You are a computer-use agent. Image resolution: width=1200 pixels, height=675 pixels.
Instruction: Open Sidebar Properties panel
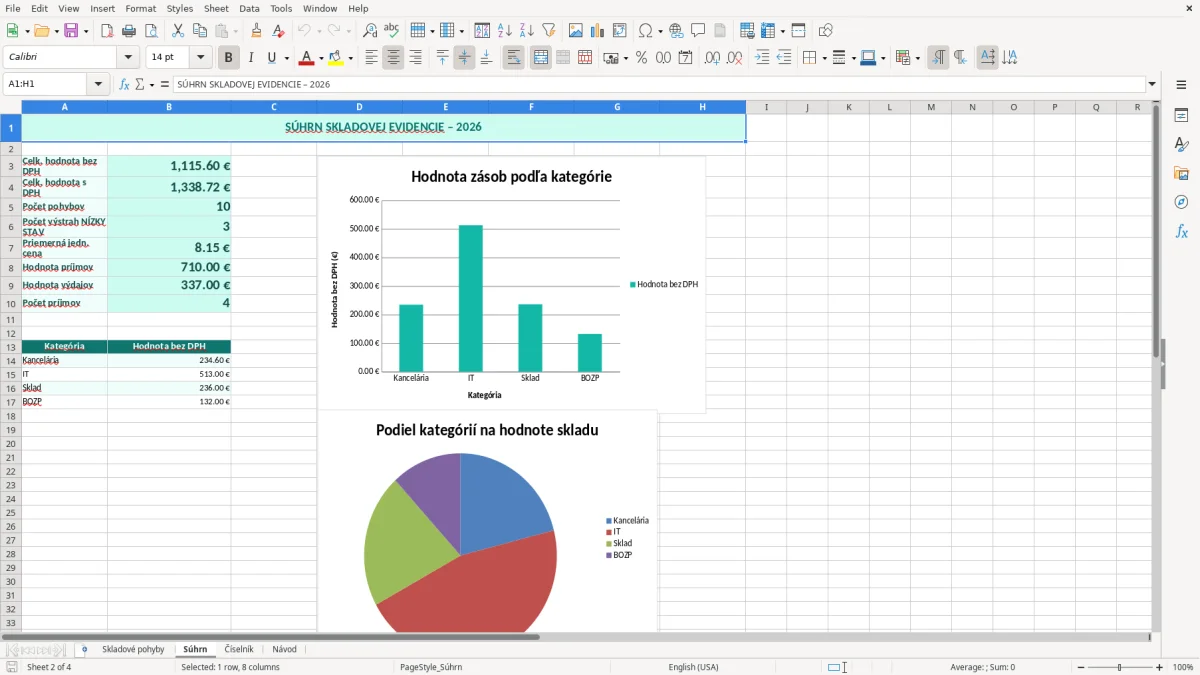coord(1181,116)
